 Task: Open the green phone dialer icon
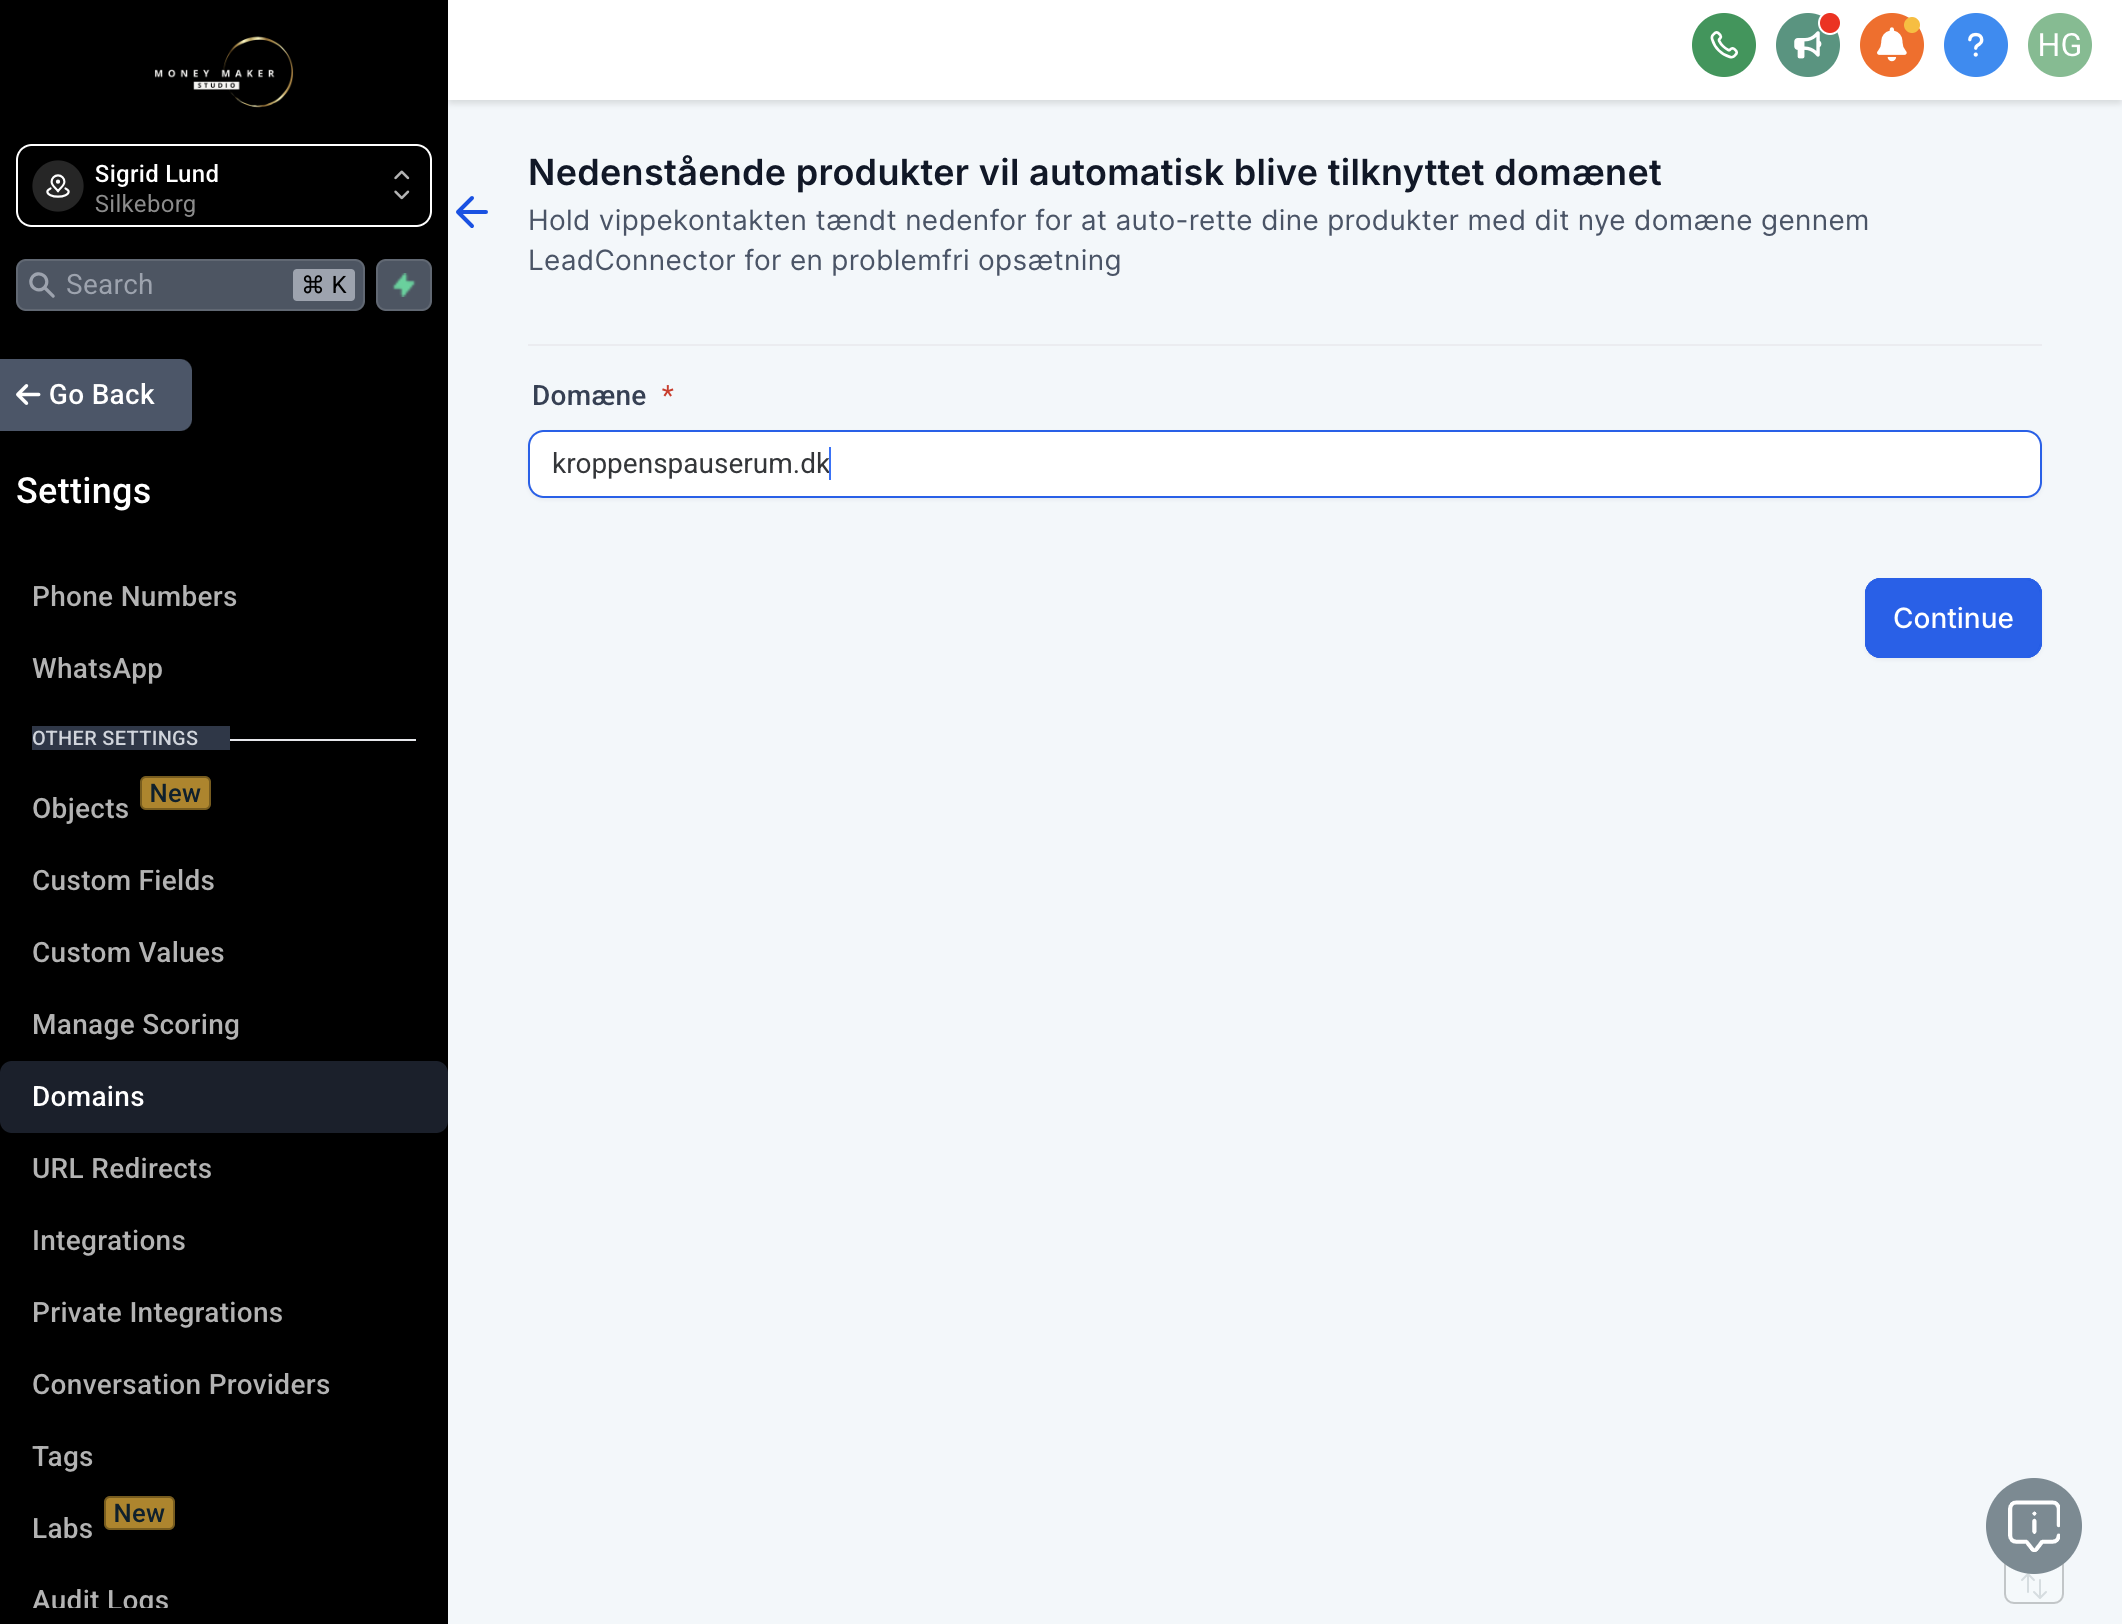click(1723, 45)
